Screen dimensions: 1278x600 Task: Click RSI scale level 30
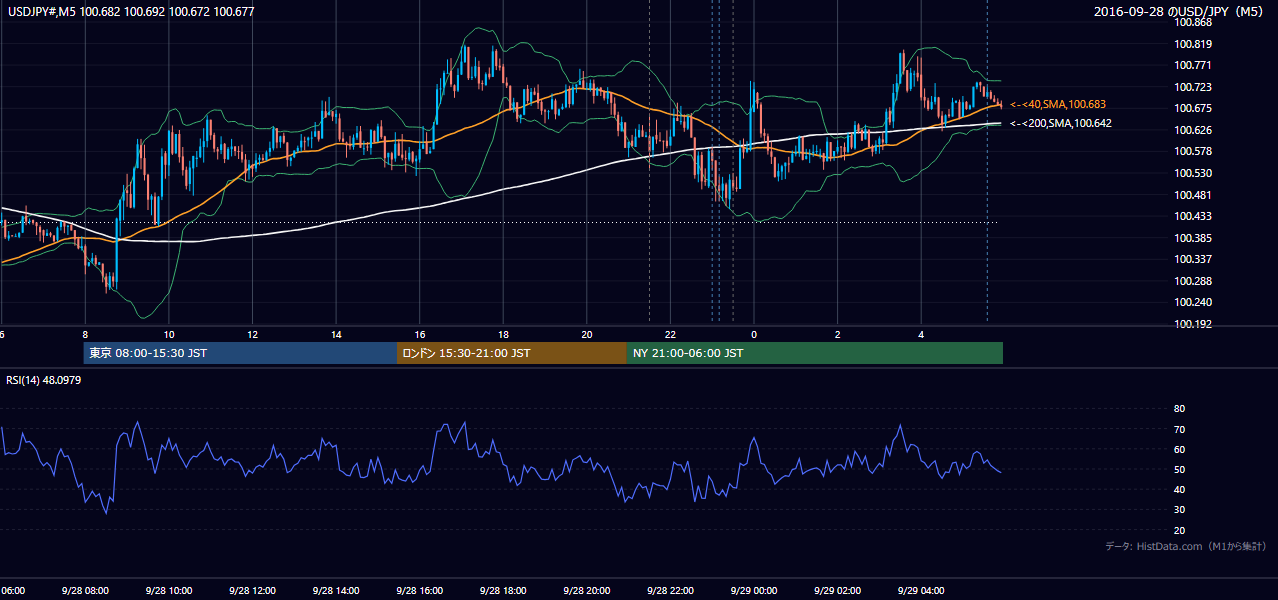click(x=1179, y=510)
